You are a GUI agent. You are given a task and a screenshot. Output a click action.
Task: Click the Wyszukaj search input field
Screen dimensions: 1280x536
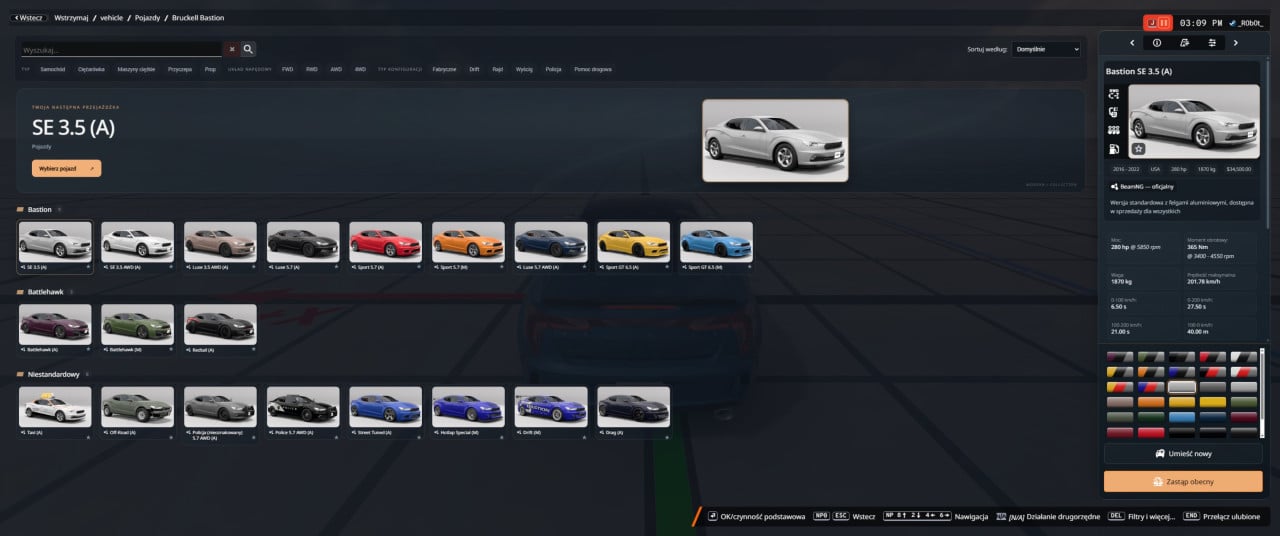tap(121, 49)
